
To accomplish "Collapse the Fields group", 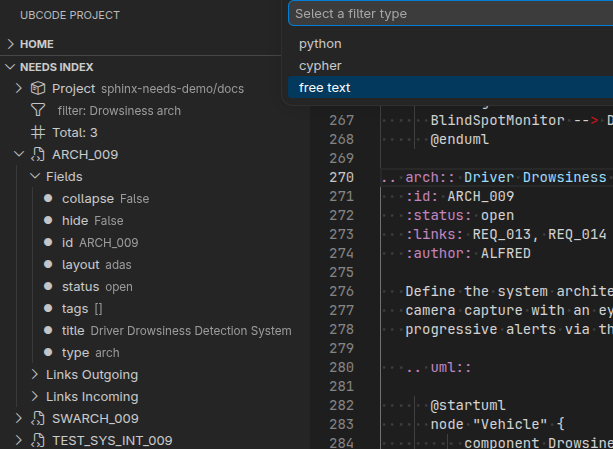I will click(35, 176).
